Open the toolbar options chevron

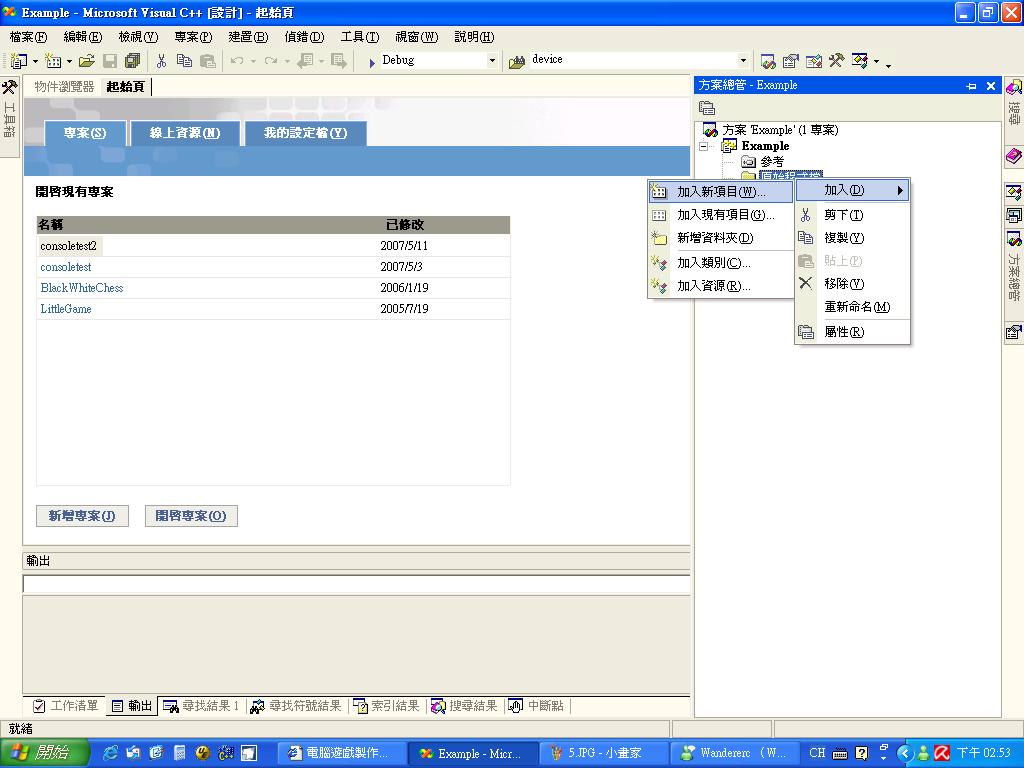[888, 64]
